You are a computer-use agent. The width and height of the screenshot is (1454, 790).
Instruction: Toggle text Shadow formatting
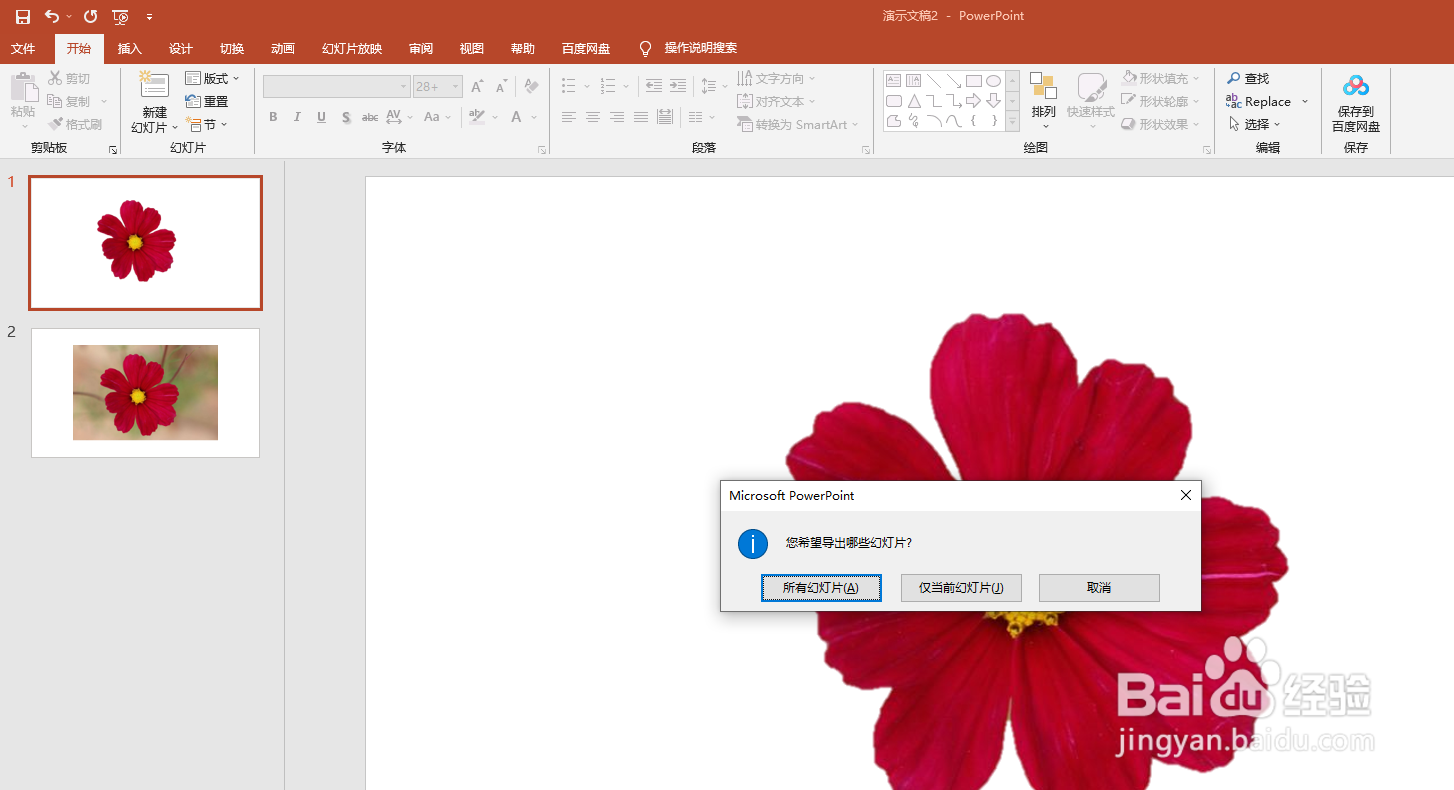(x=346, y=117)
